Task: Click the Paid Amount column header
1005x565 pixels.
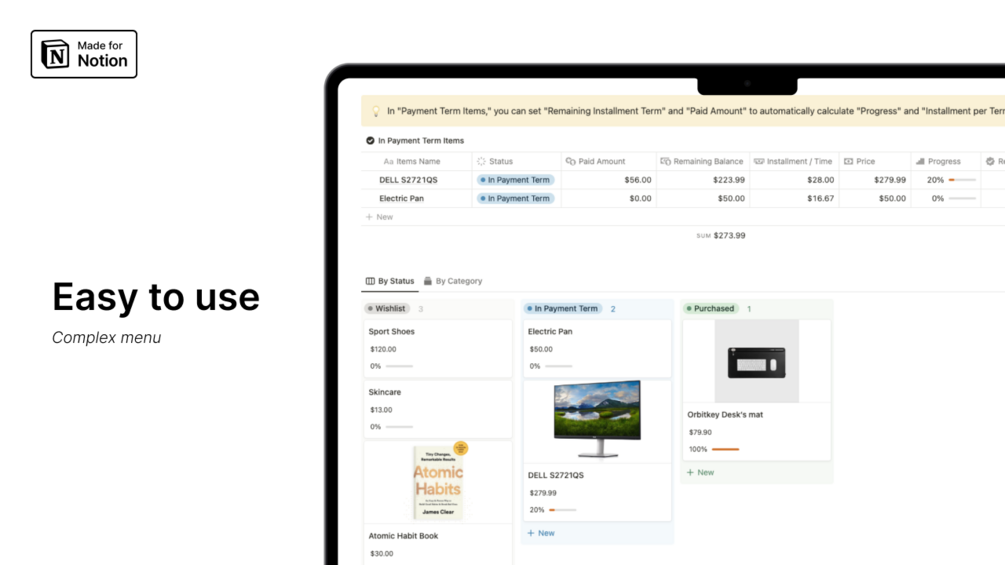Action: click(595, 161)
